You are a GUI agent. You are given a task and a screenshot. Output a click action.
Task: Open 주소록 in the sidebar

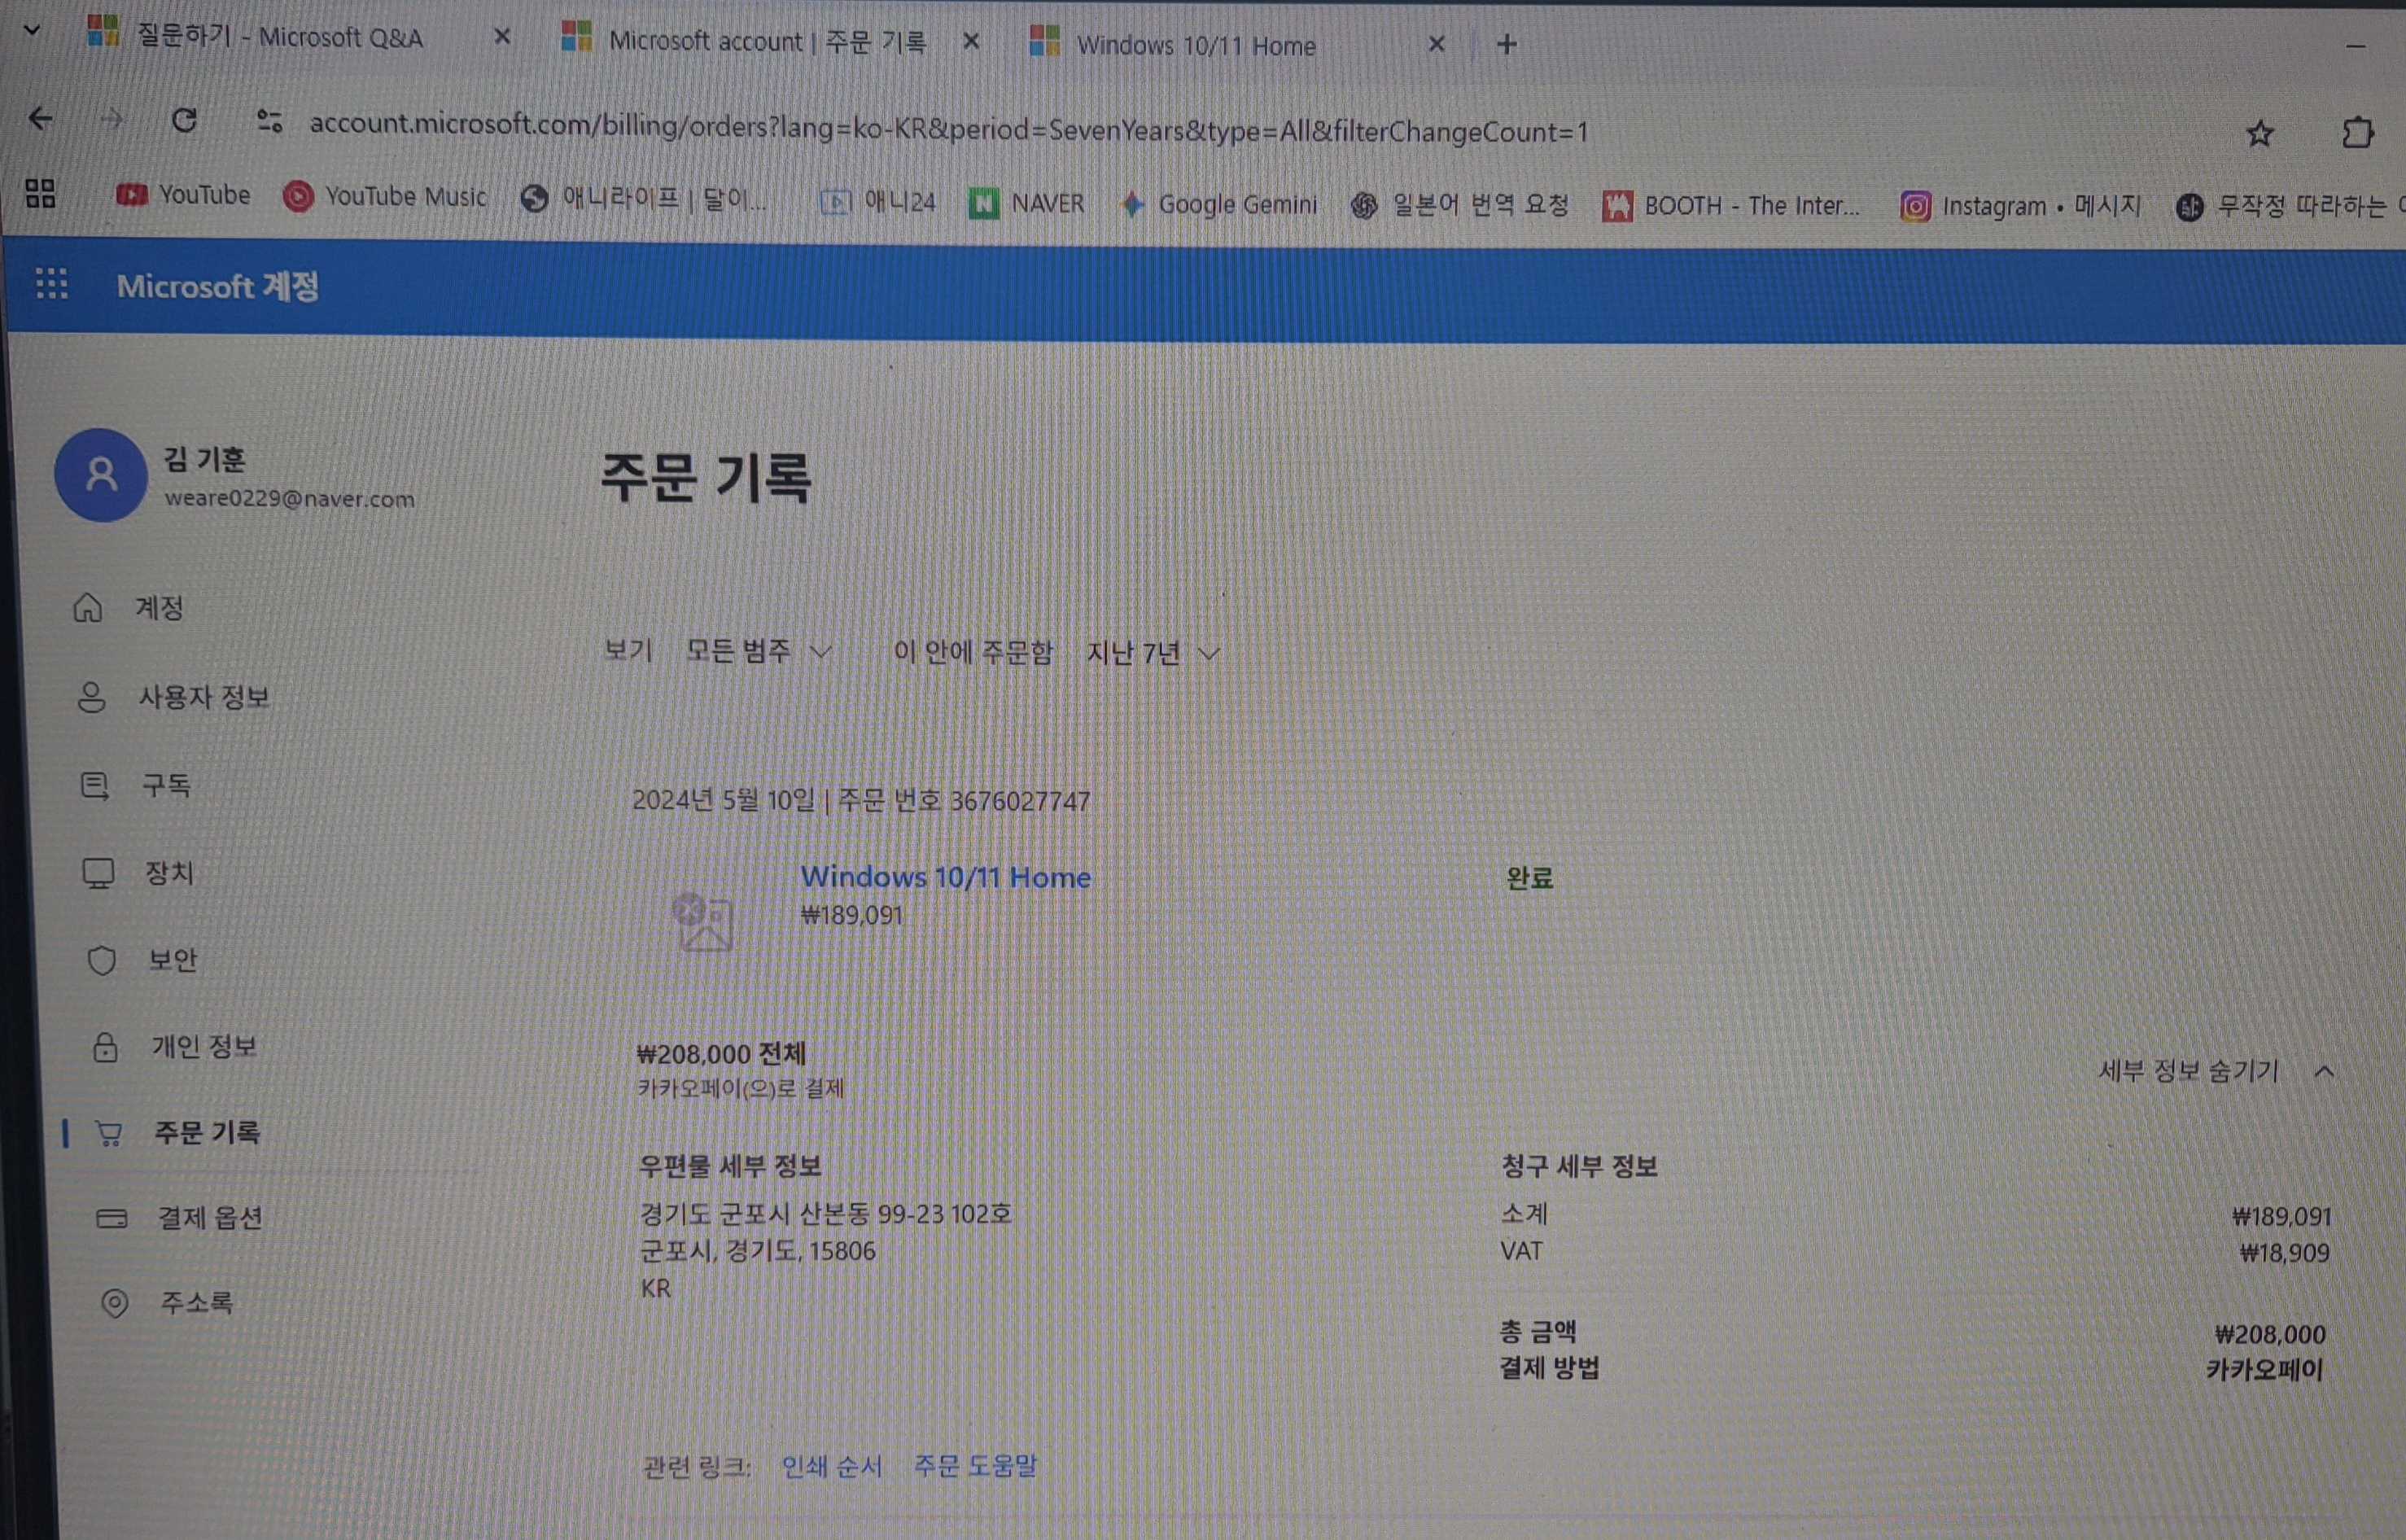point(167,1302)
